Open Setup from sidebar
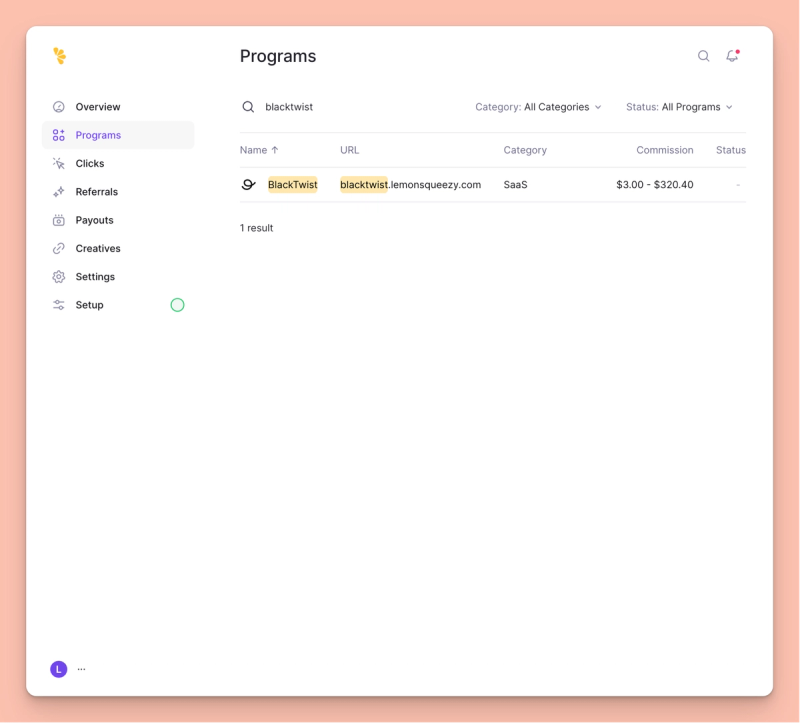This screenshot has height=723, width=800. [118, 305]
